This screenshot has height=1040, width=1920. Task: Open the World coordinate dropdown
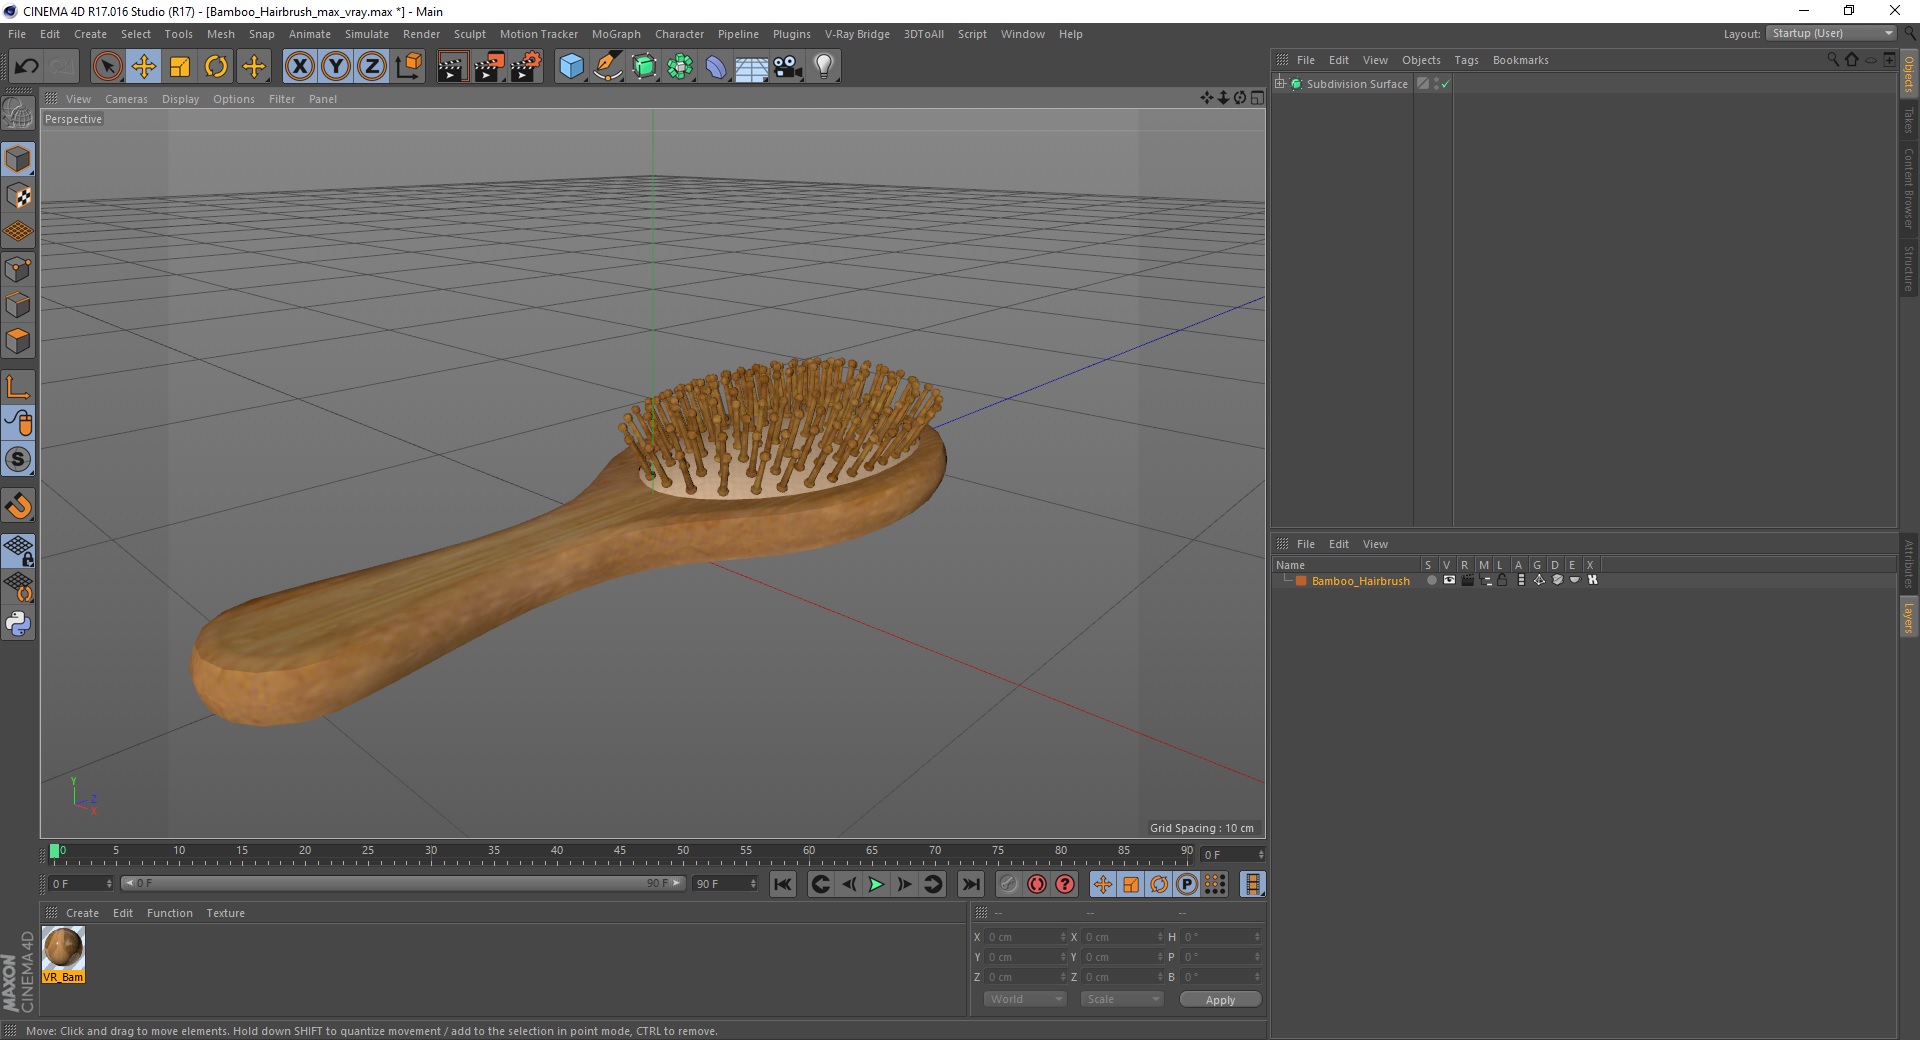[x=1025, y=999]
